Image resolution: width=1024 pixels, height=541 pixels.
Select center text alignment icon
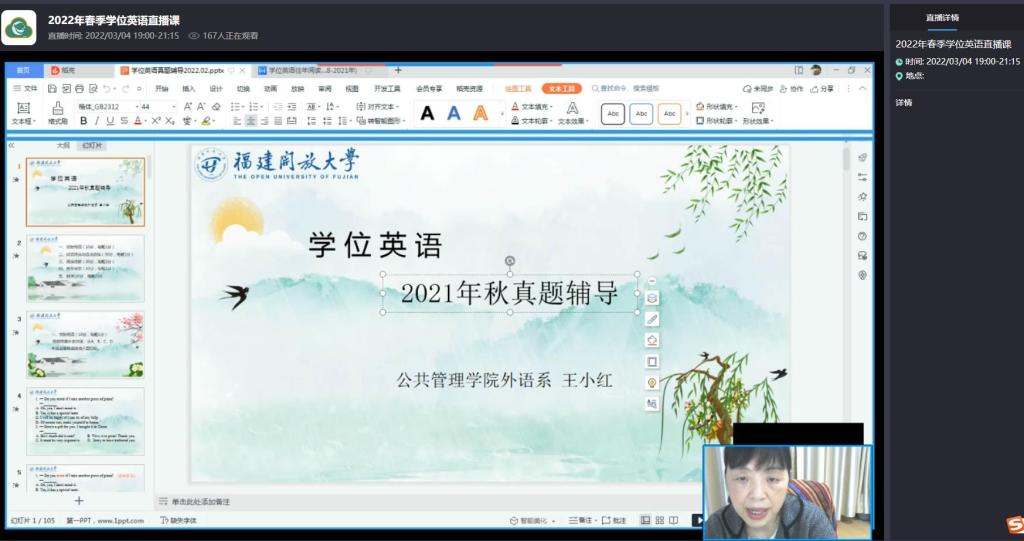click(x=251, y=121)
